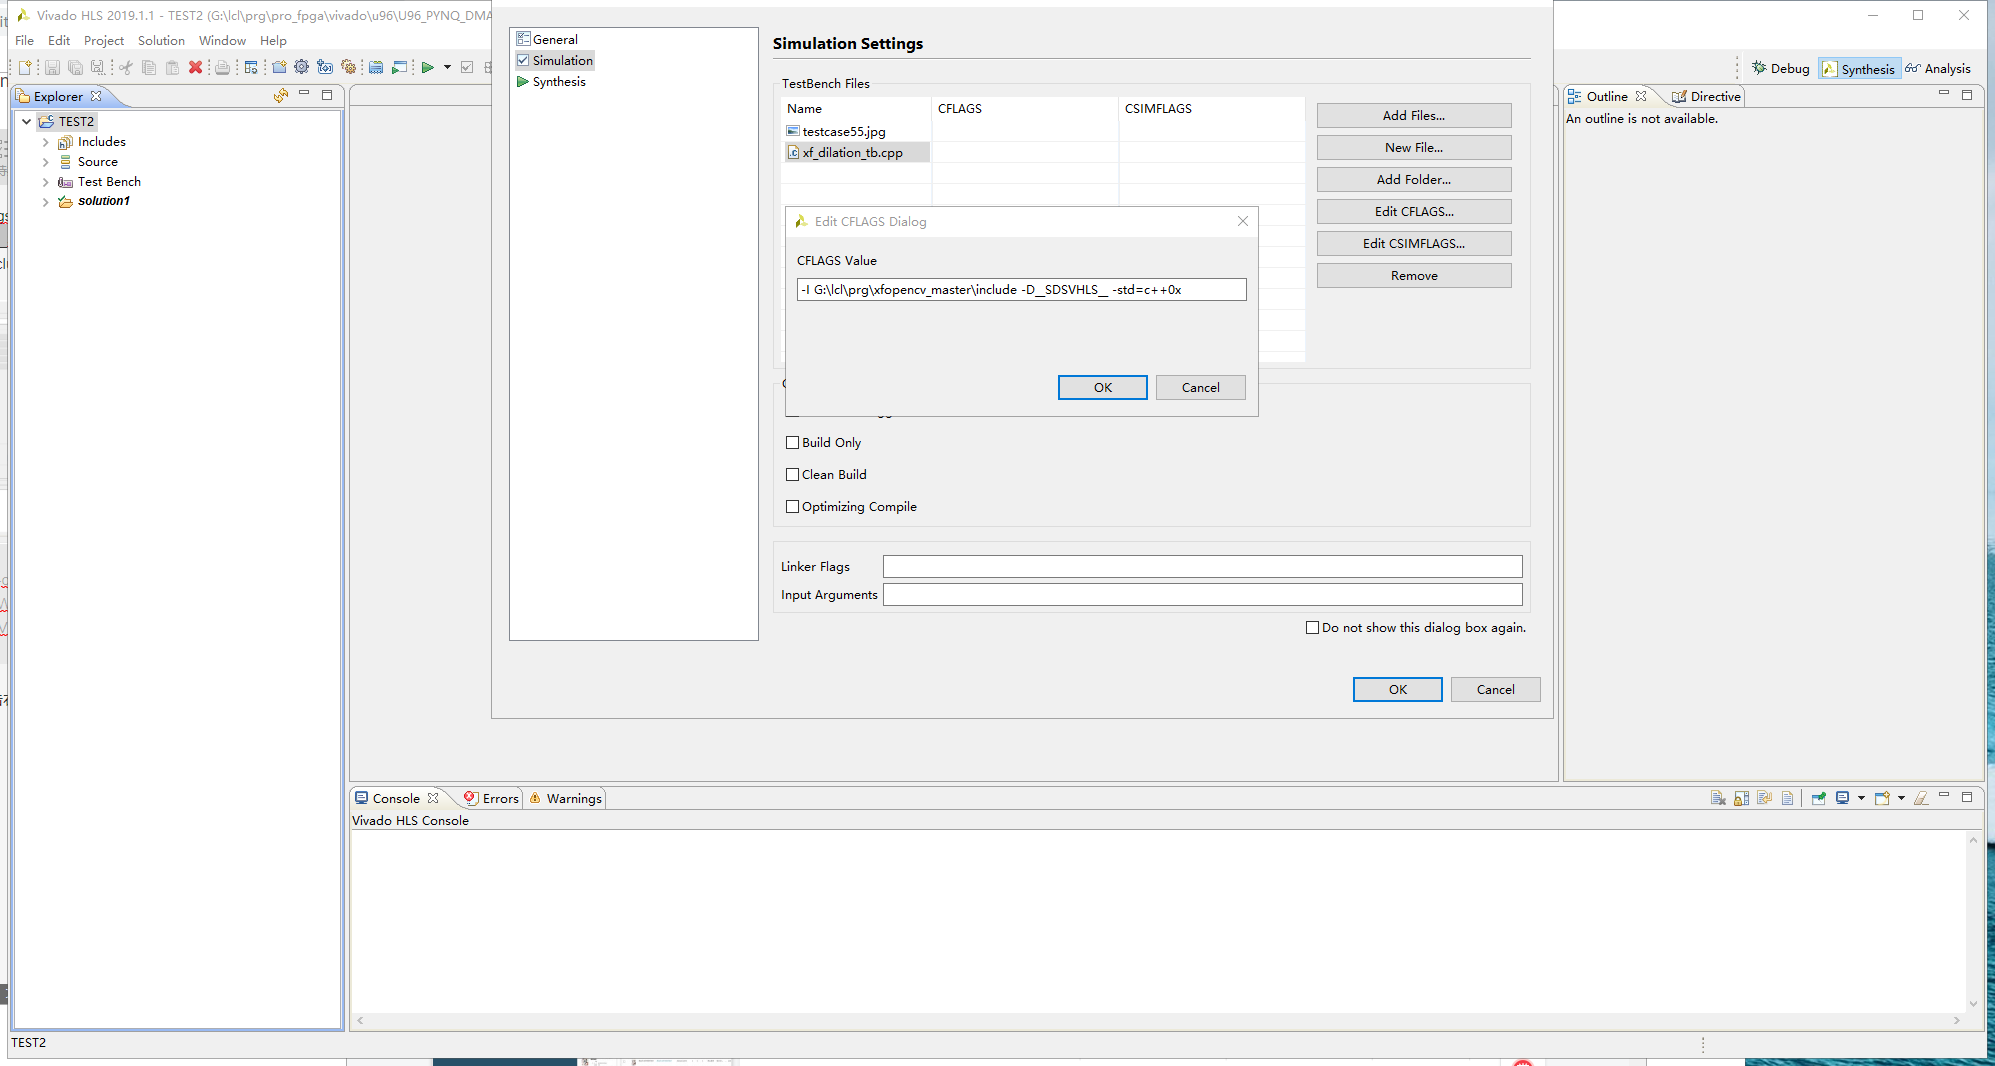Image resolution: width=1995 pixels, height=1066 pixels.
Task: Click the Open Console icon
Action: [1882, 798]
